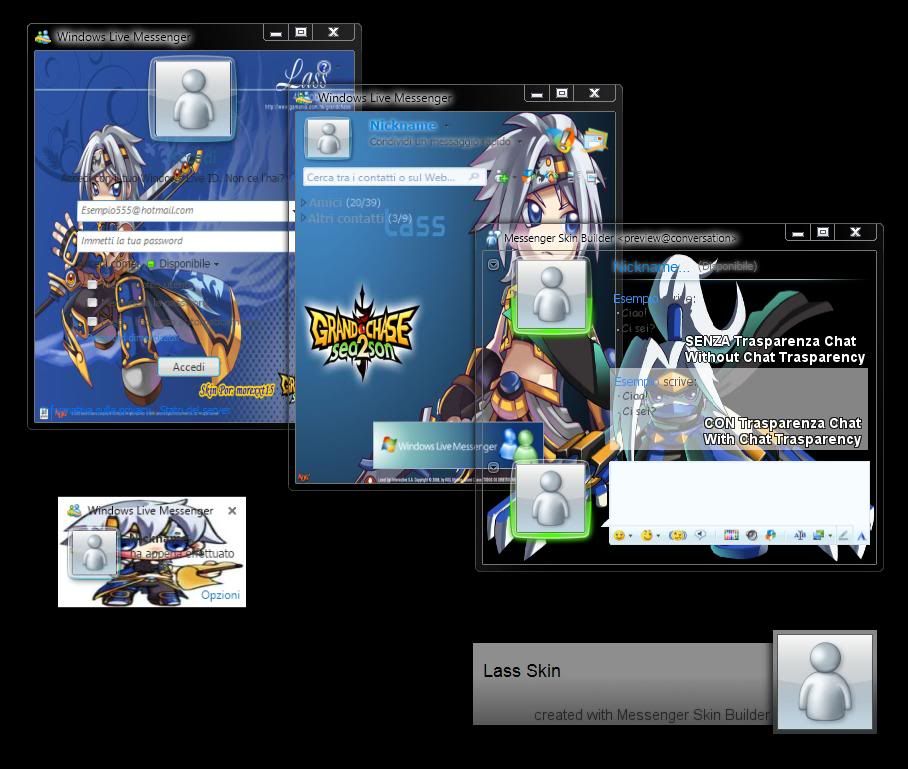The width and height of the screenshot is (908, 769).
Task: Click the Opzioni link in notification popup
Action: coord(220,595)
